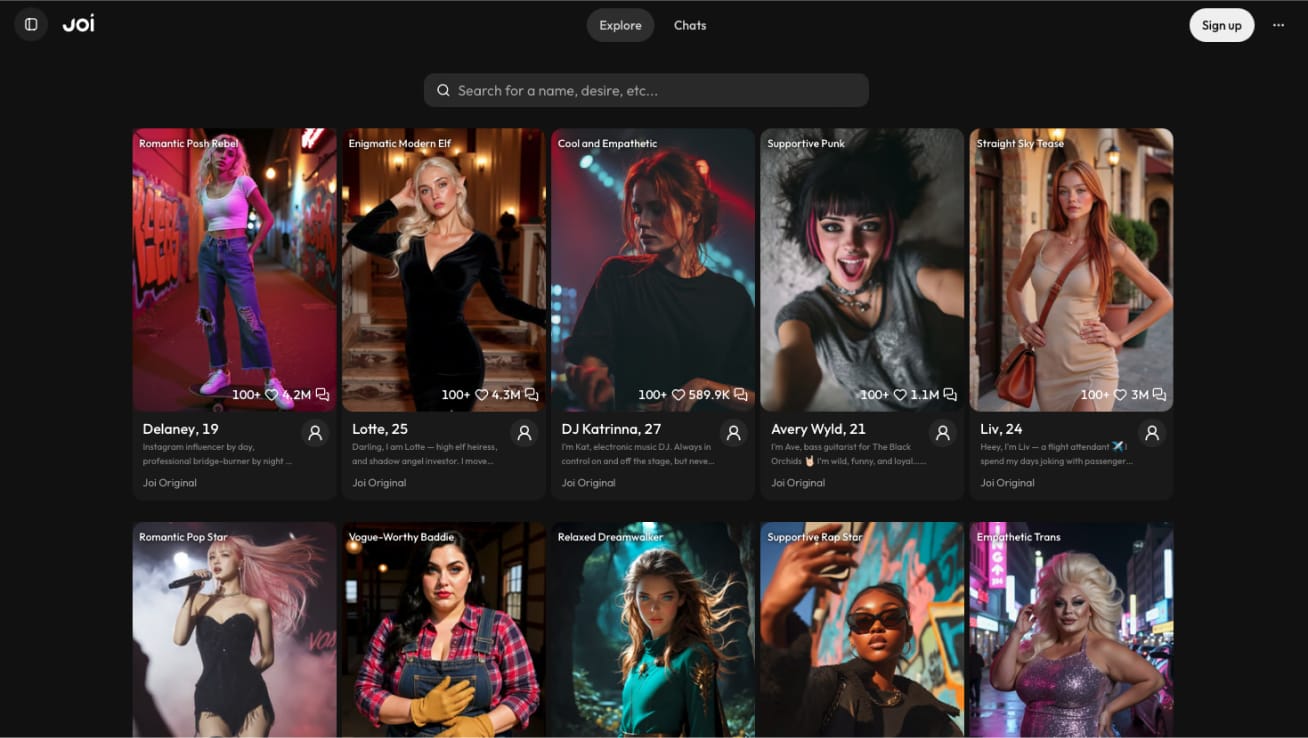1308x738 pixels.
Task: Open the Supportive Rap Star card image
Action: click(862, 630)
